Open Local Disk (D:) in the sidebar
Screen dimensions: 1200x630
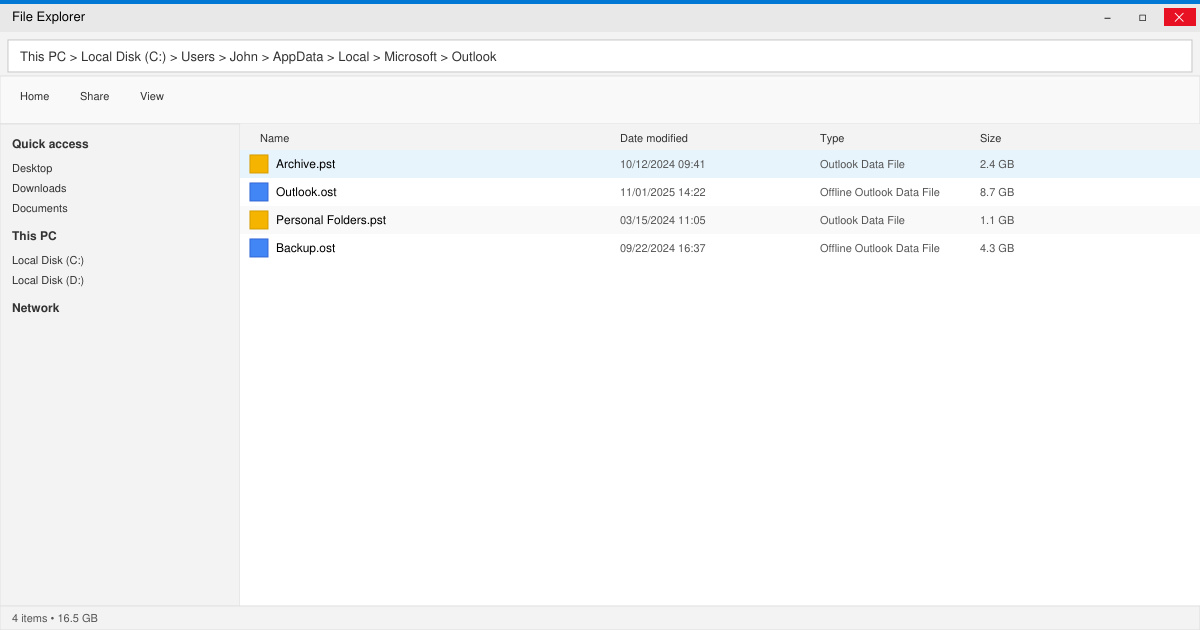[x=48, y=280]
